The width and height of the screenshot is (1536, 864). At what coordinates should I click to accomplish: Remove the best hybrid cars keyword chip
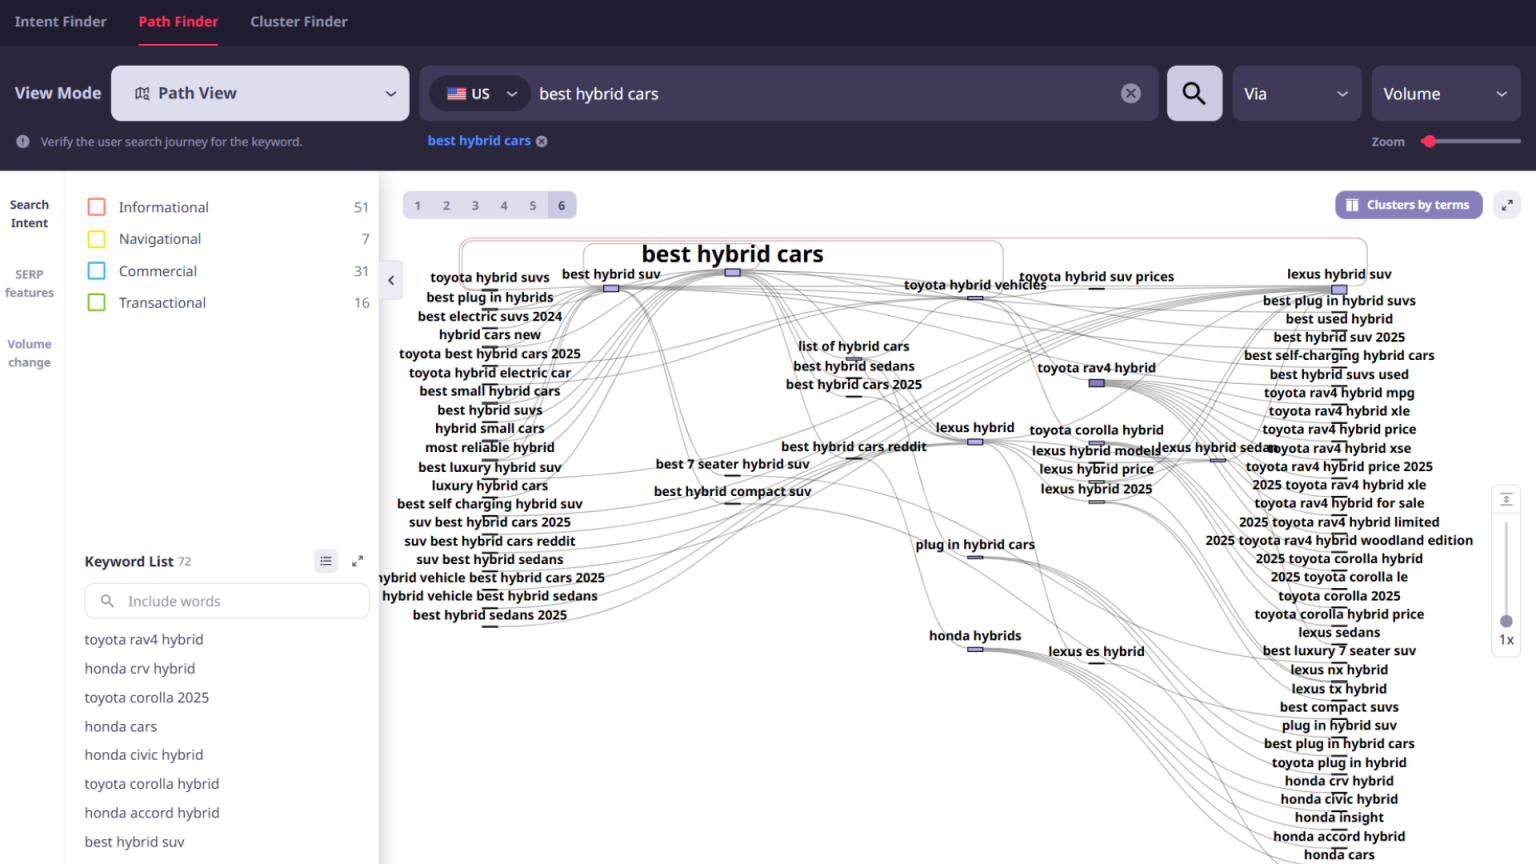542,141
